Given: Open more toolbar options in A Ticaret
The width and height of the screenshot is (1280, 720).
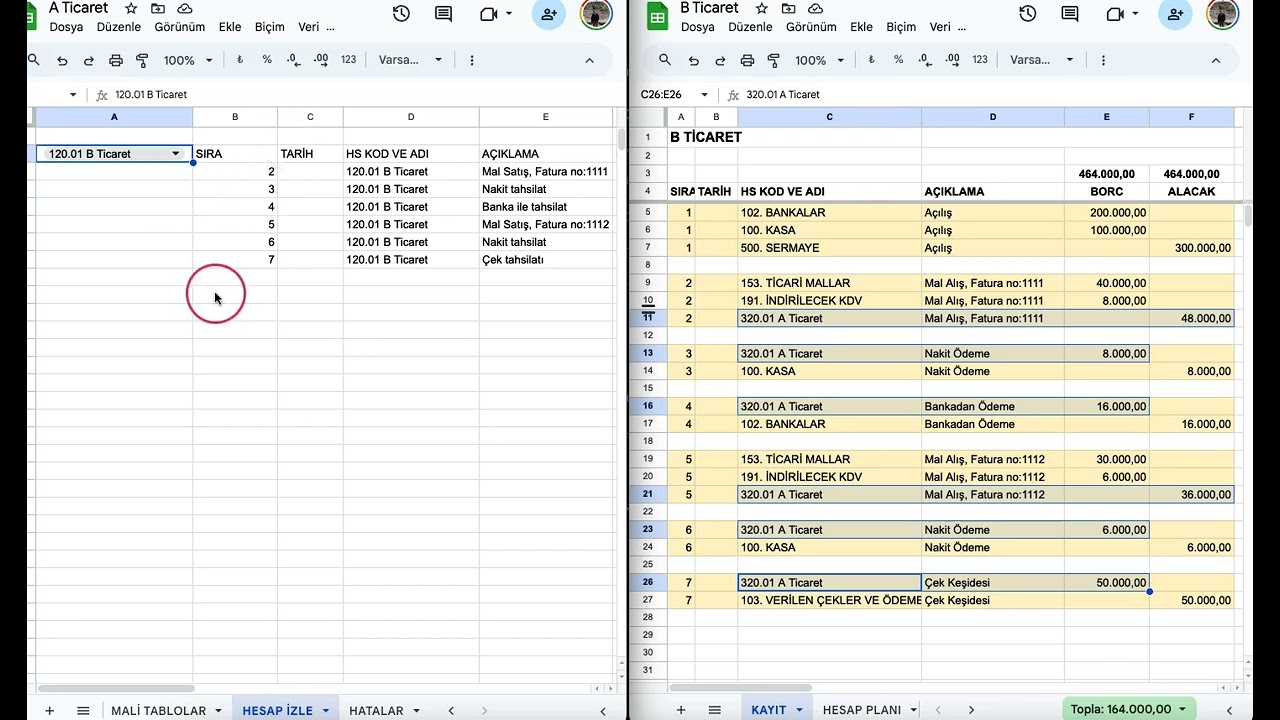Looking at the screenshot, I should (x=472, y=60).
